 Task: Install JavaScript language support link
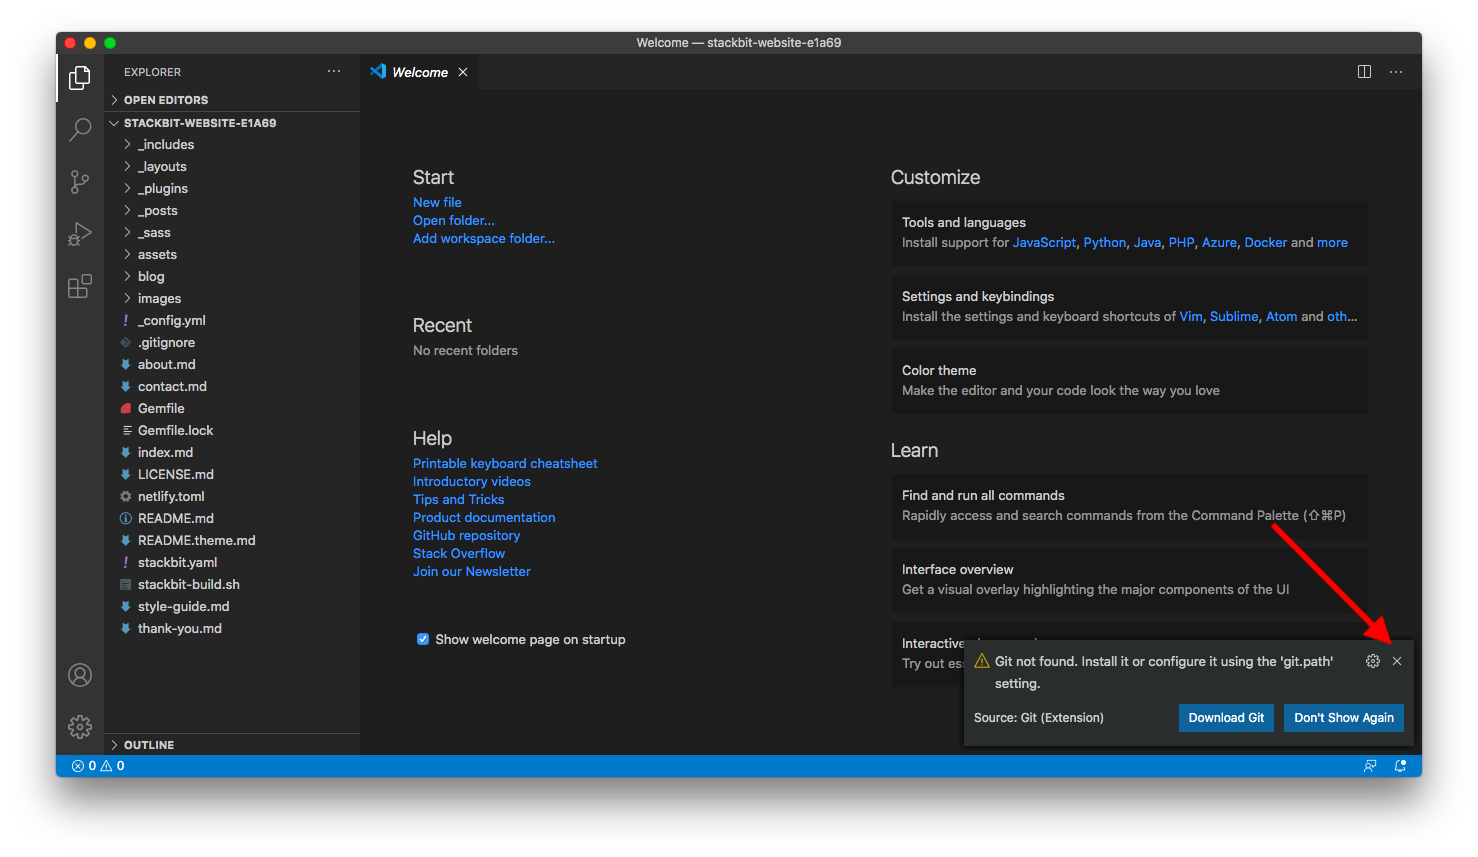coord(1045,242)
